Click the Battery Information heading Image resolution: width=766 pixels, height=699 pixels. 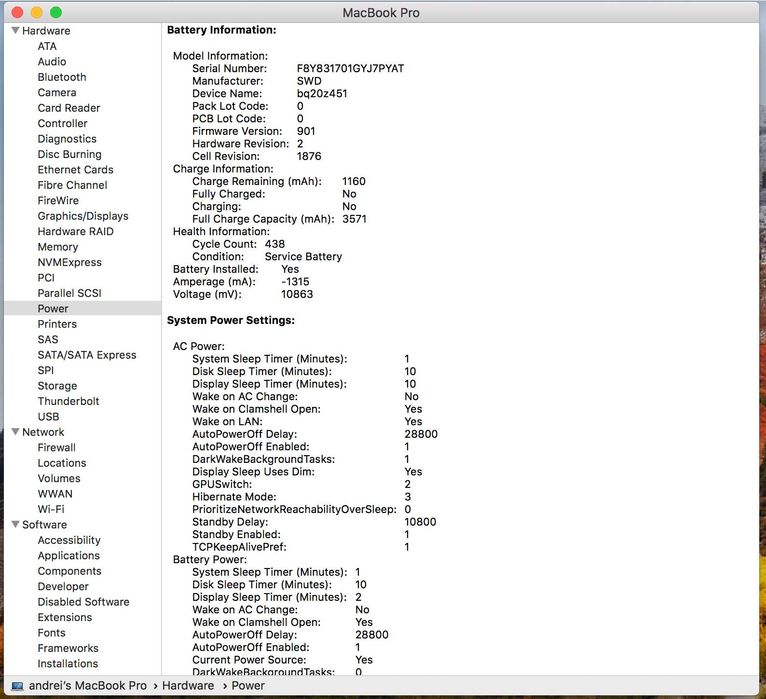click(222, 30)
